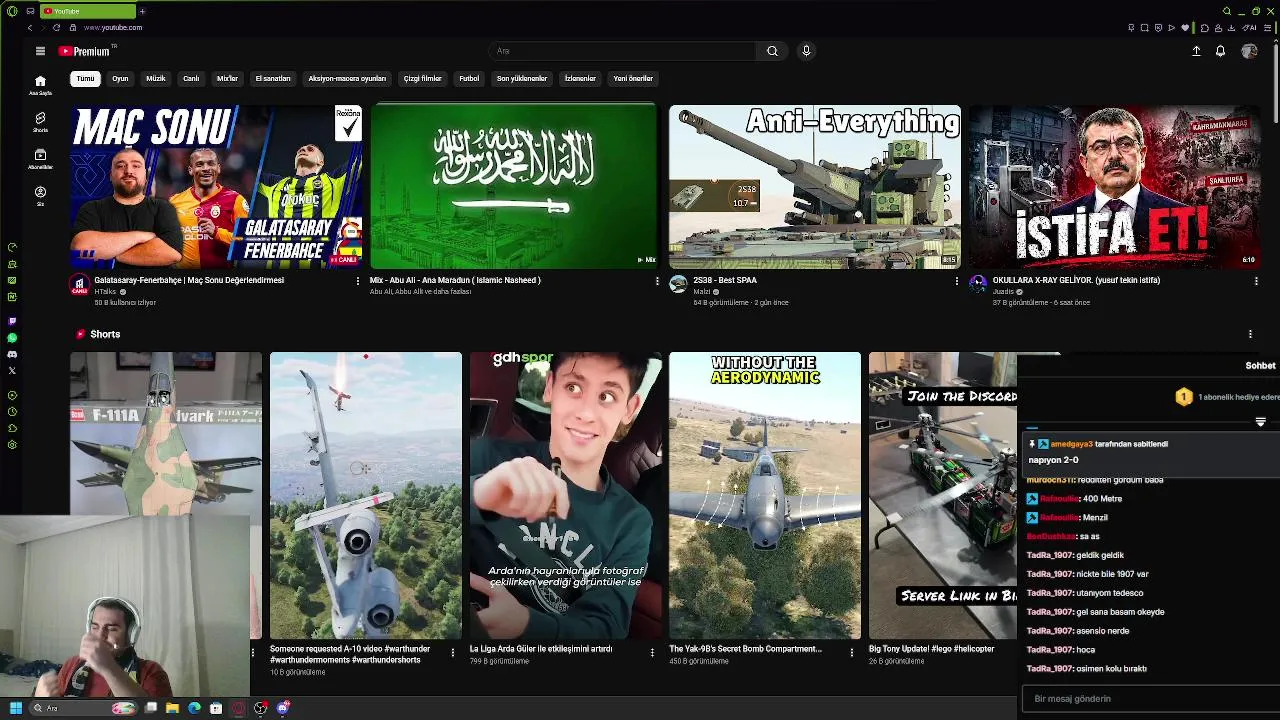Click the YouTube search field

pos(623,51)
